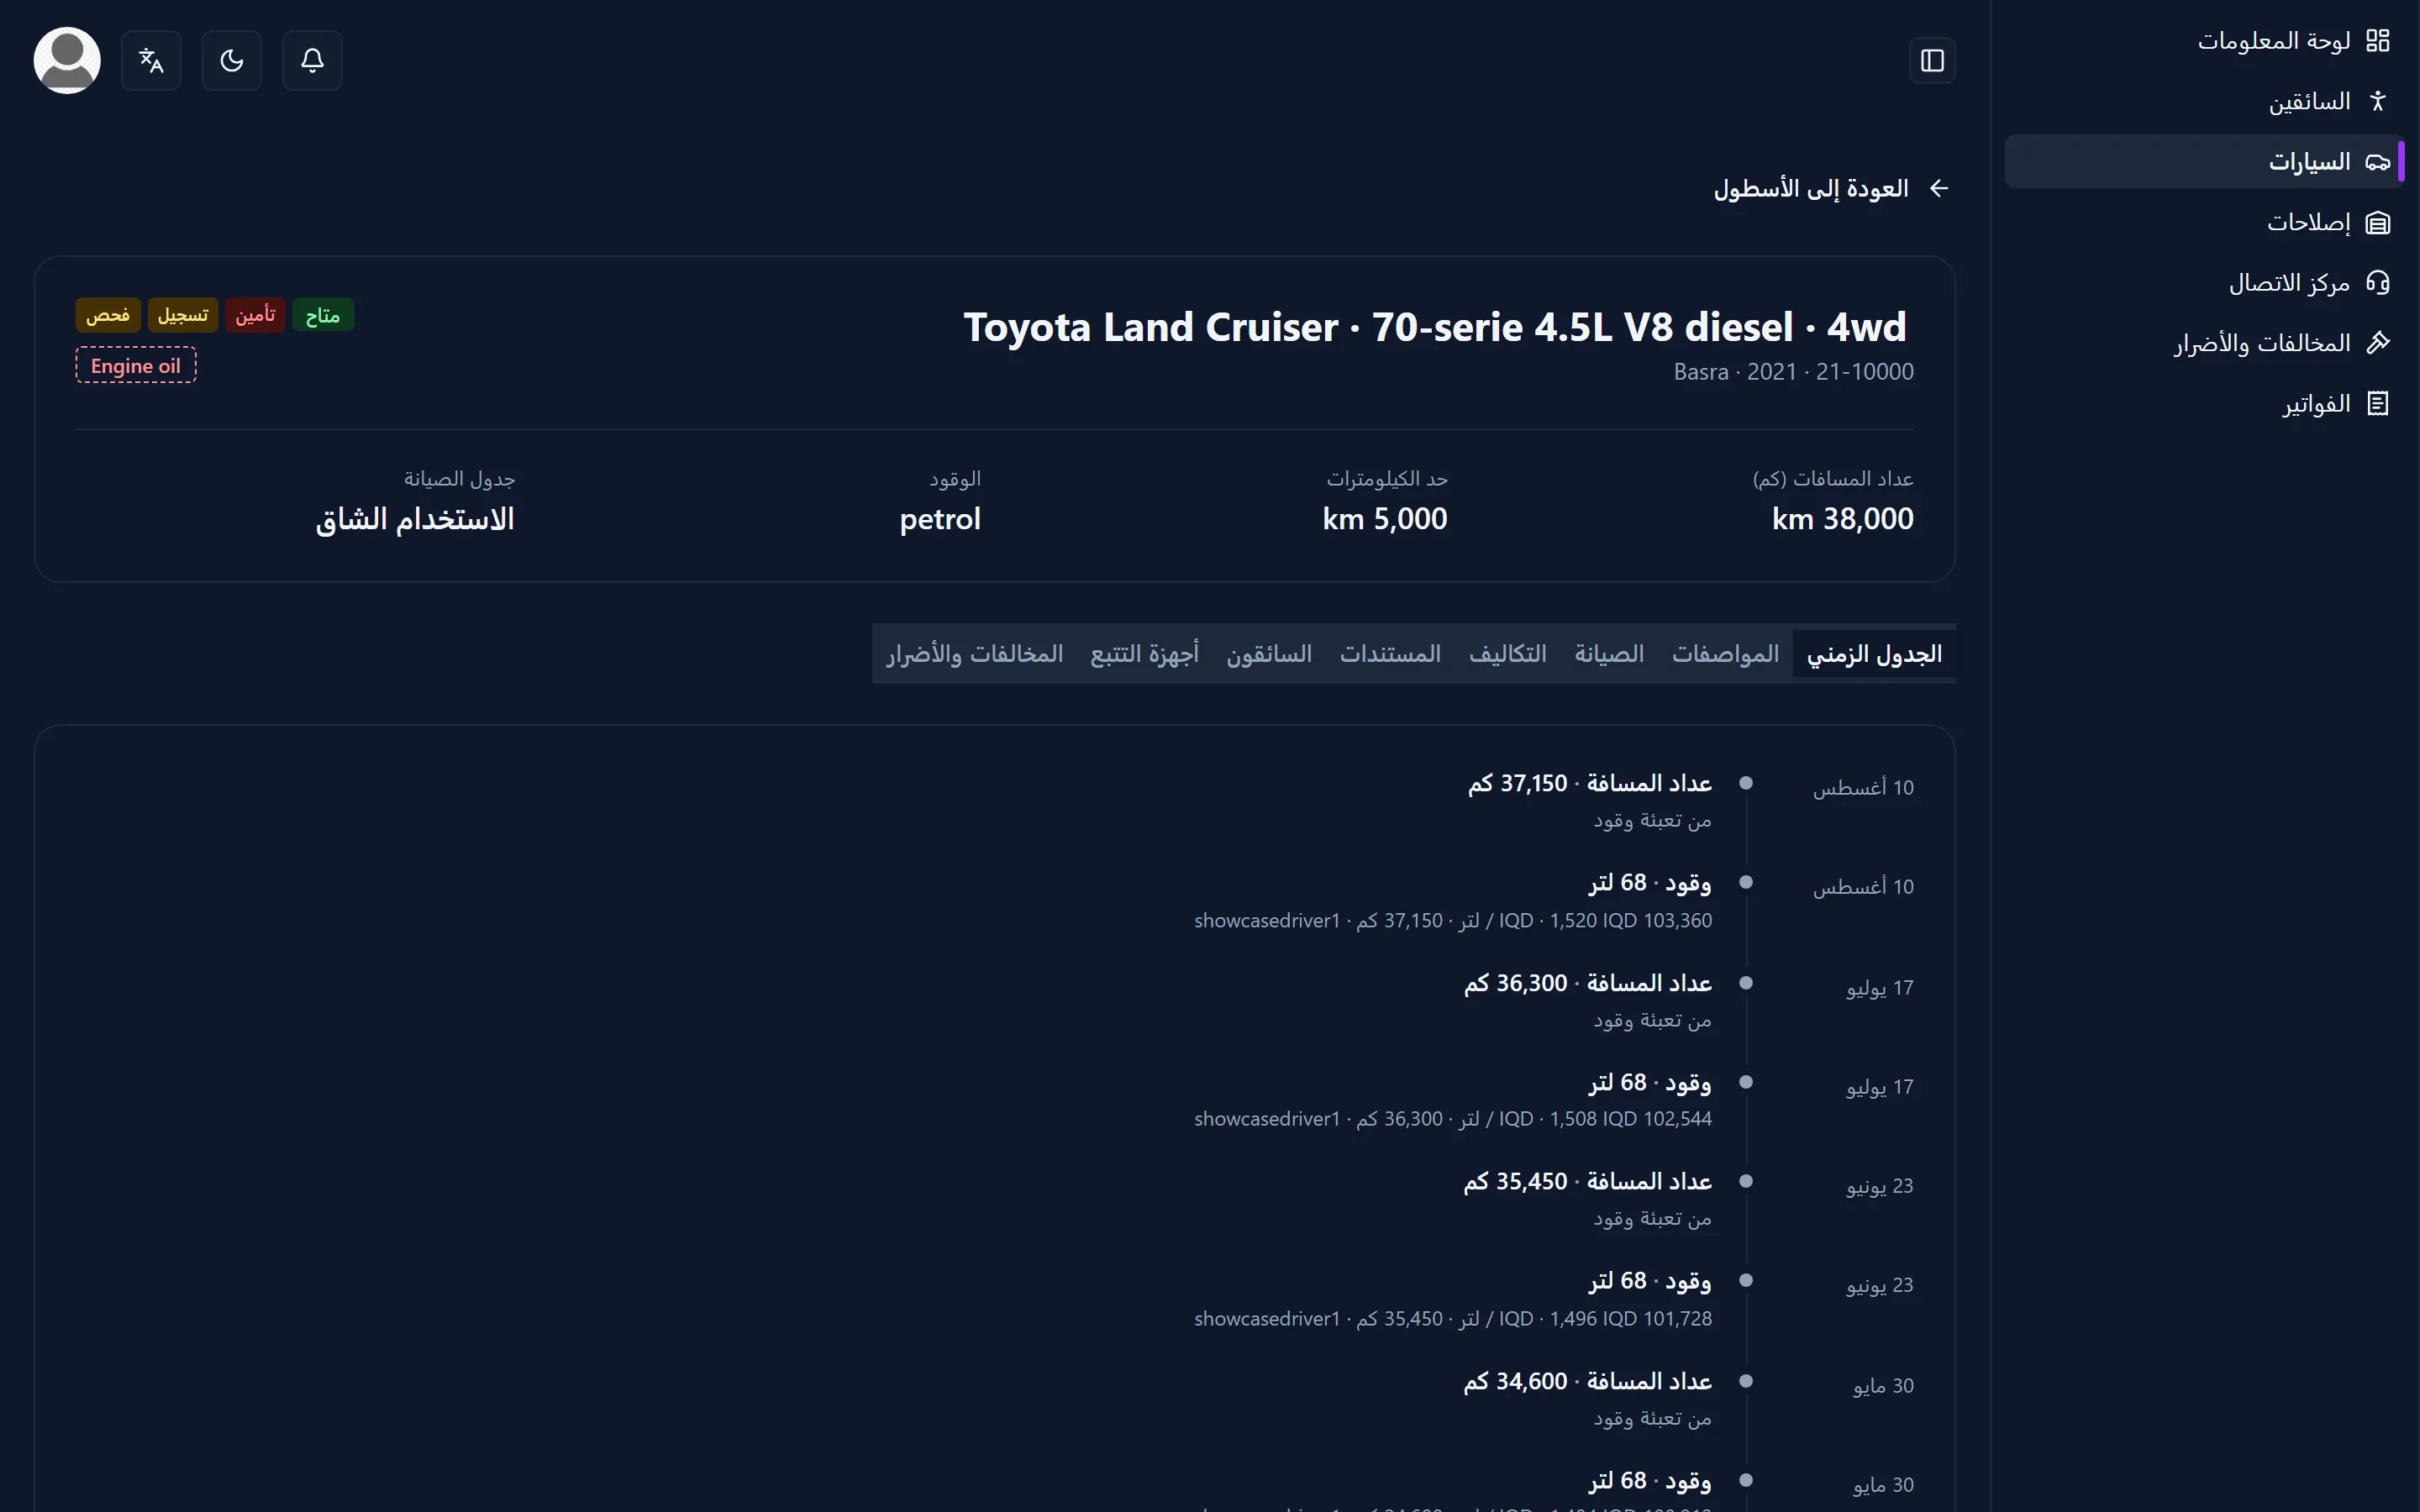Switch to the المخالفات والأضرار tab
The image size is (2420, 1512).
974,654
